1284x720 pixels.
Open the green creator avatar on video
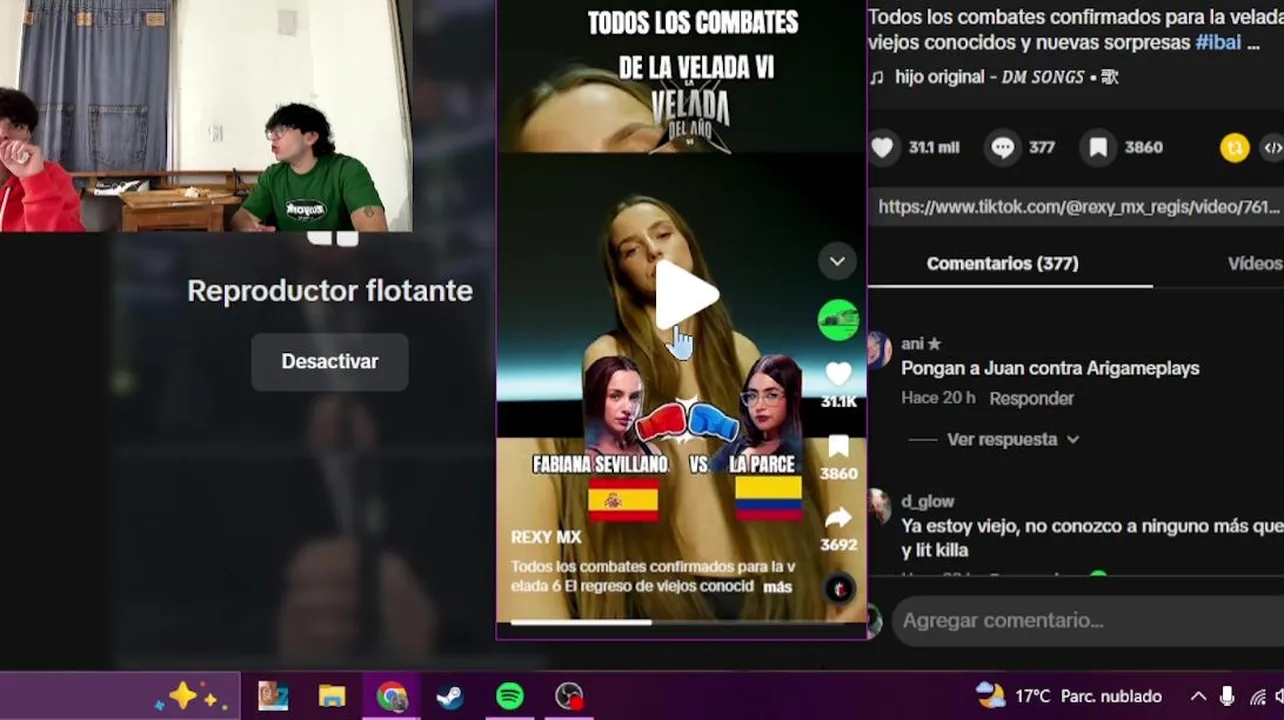838,320
